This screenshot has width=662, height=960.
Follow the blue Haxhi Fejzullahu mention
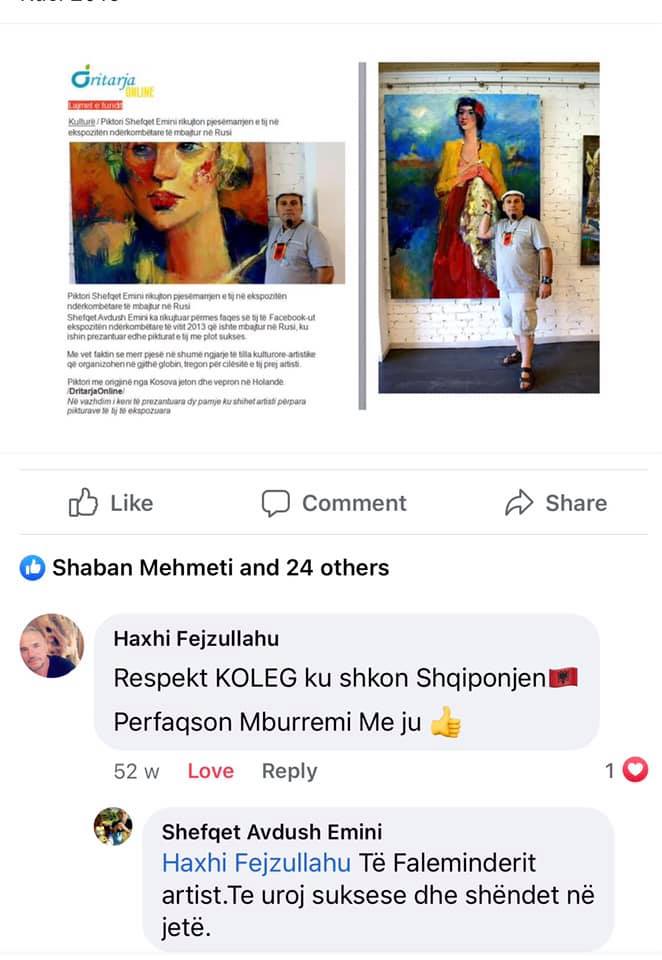tap(256, 863)
